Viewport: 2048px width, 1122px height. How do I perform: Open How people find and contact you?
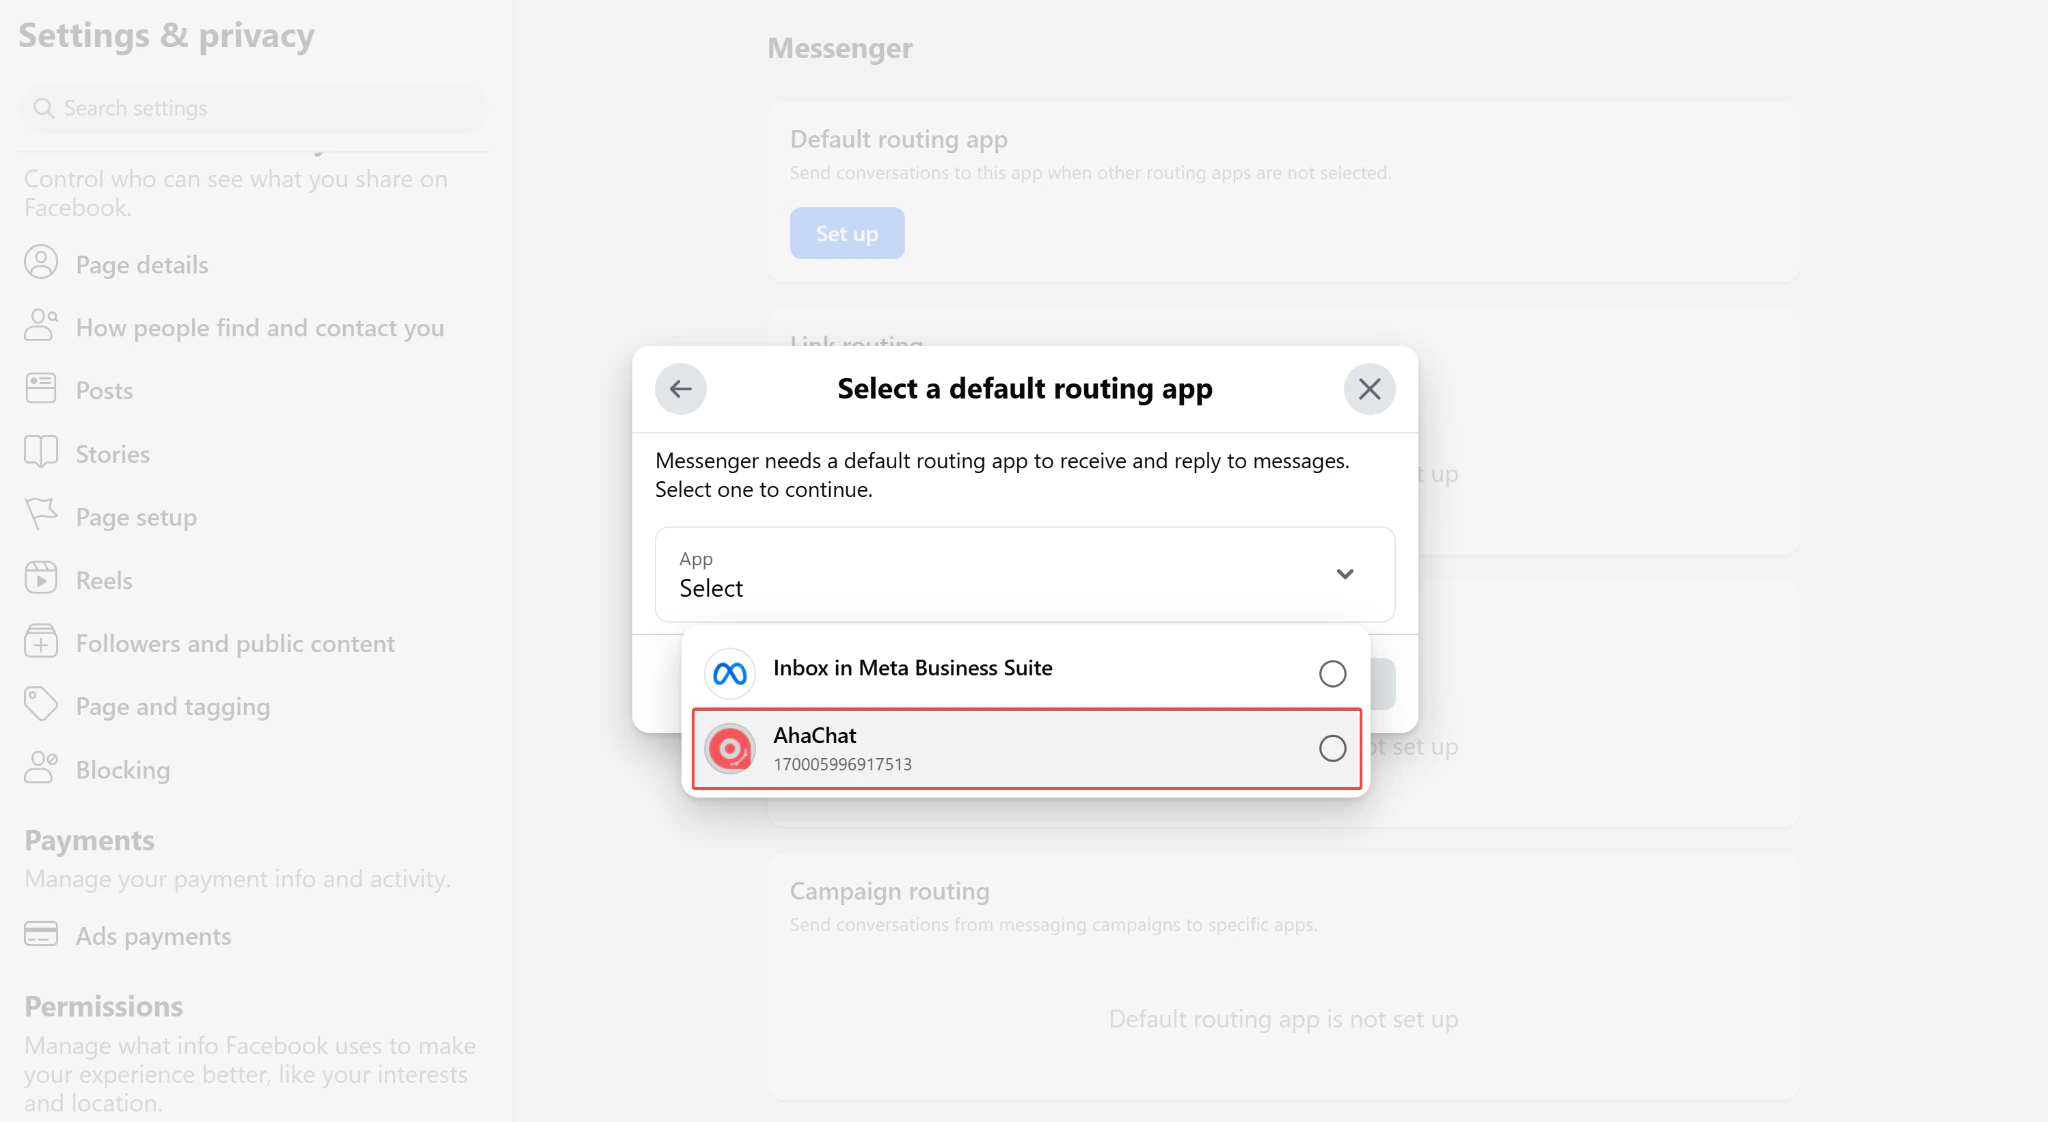pos(260,328)
